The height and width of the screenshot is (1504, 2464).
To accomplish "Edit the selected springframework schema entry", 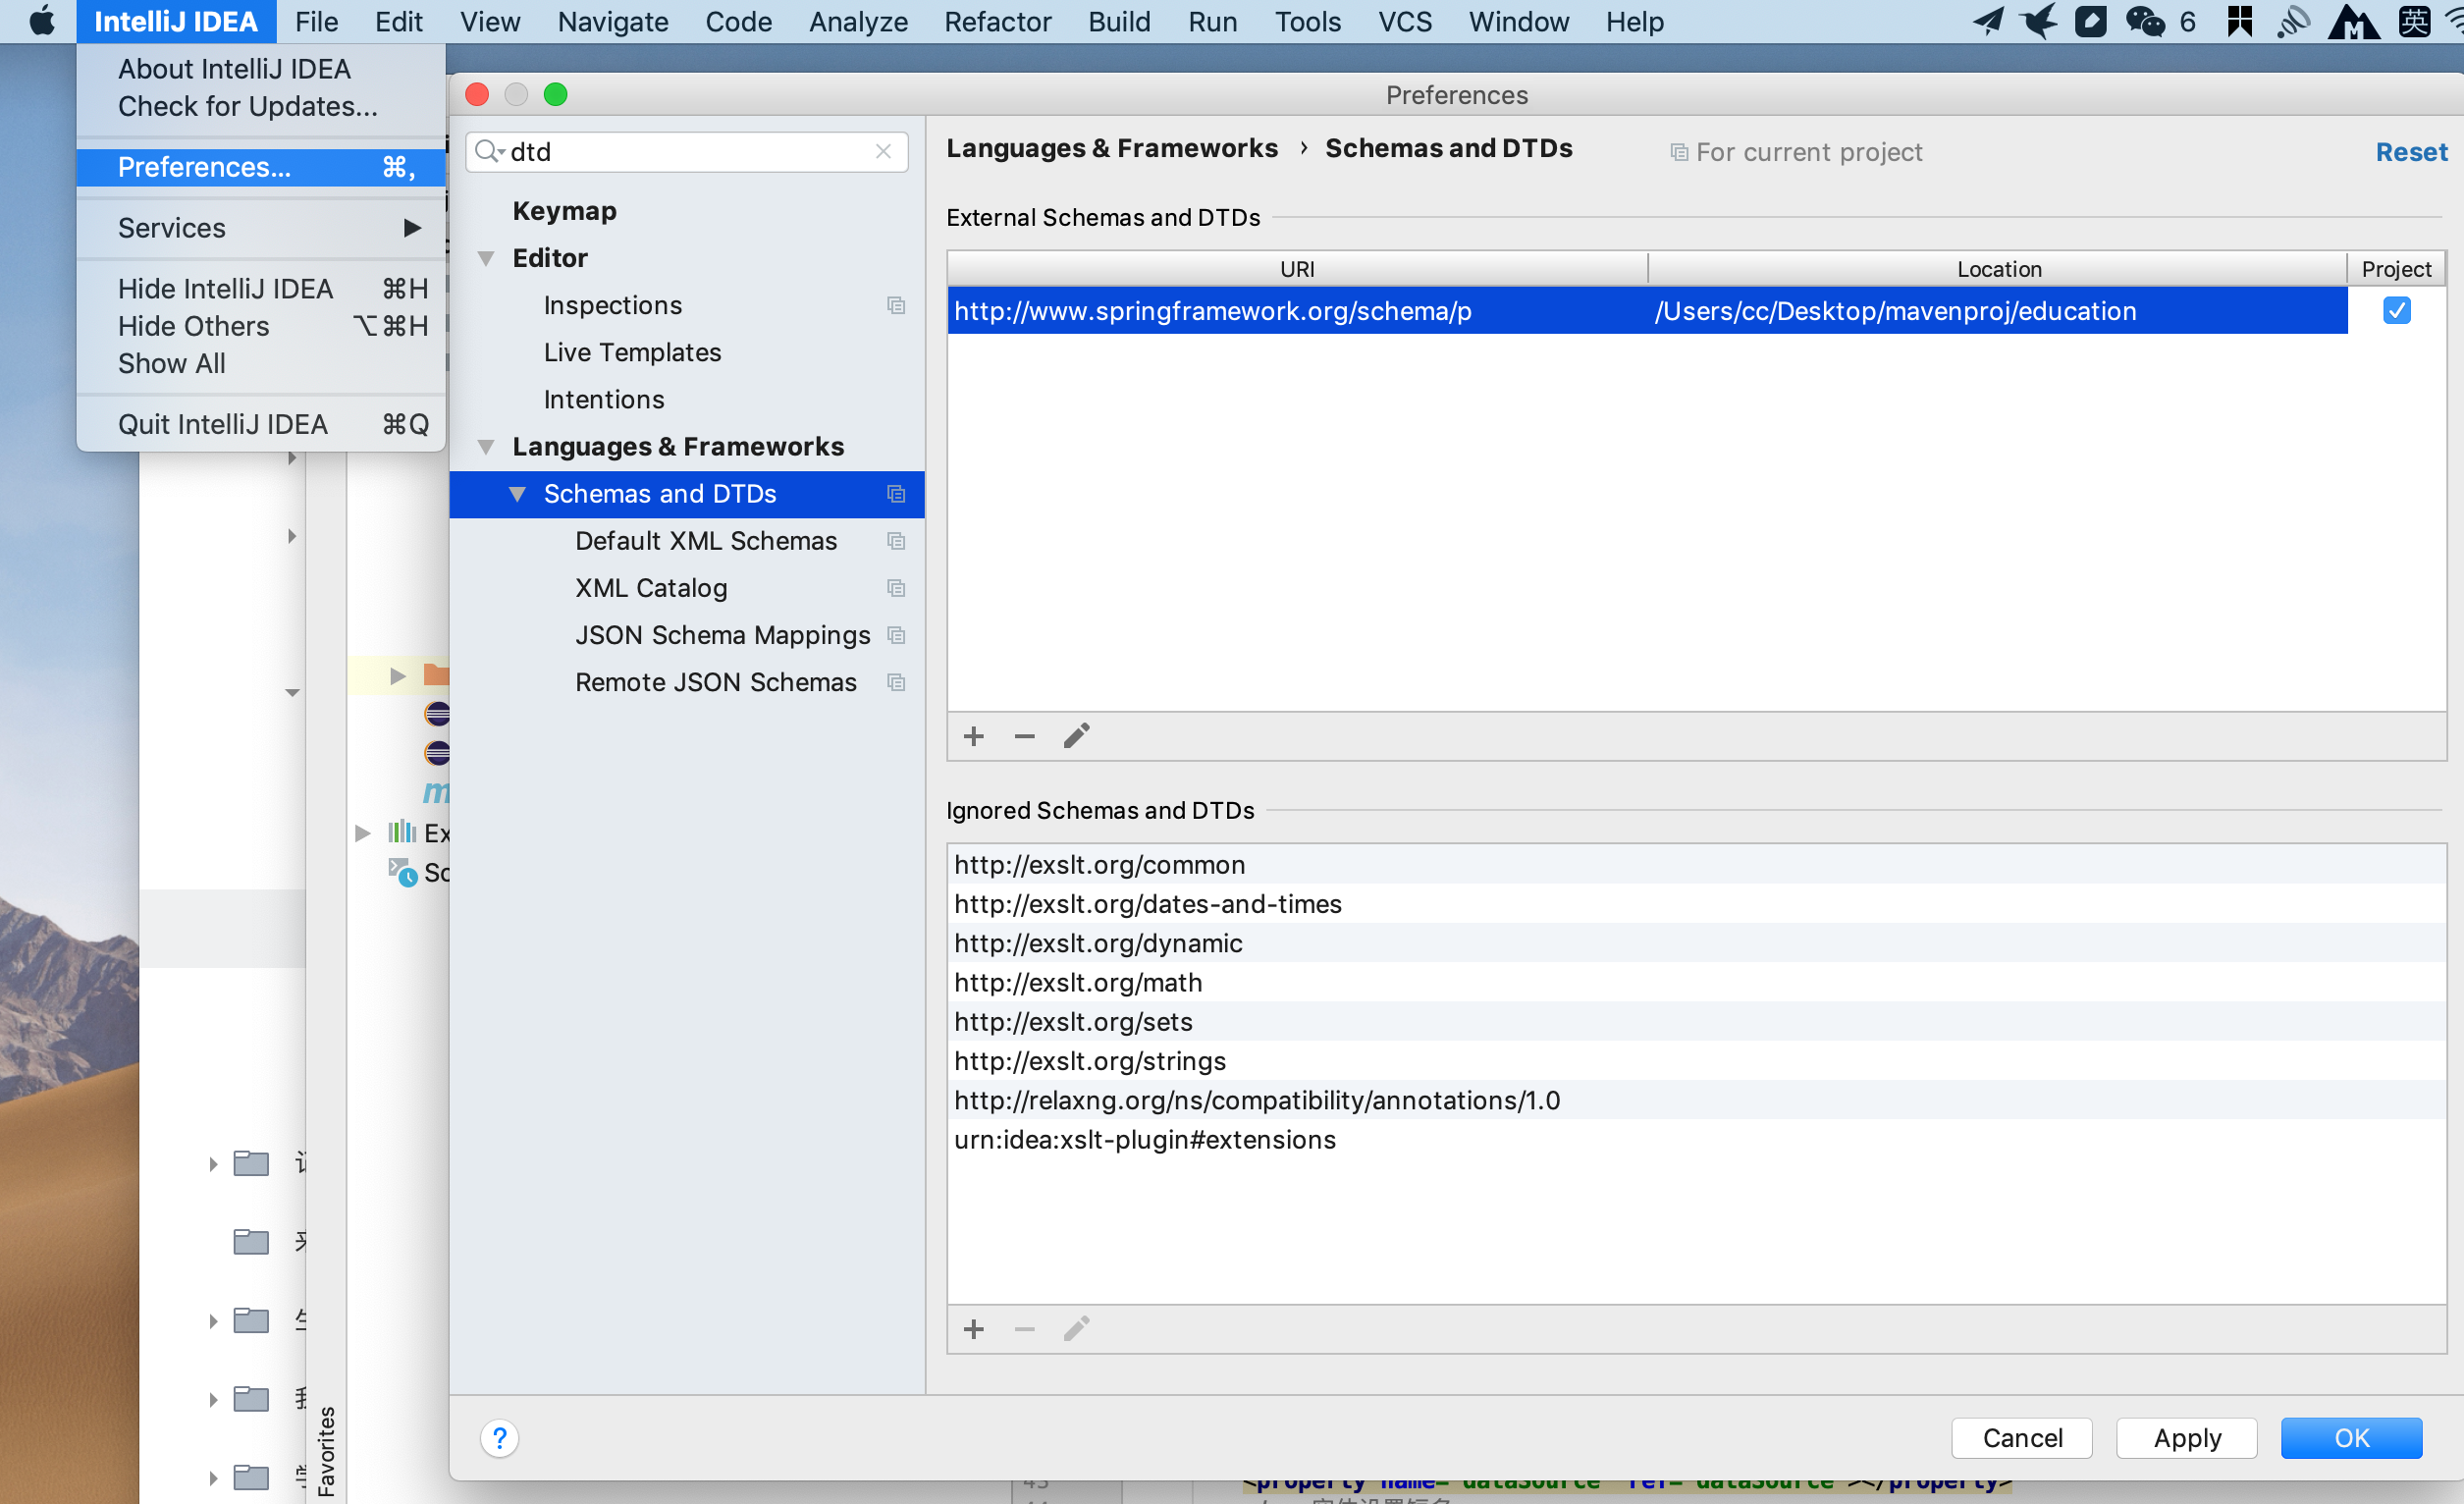I will point(1076,736).
